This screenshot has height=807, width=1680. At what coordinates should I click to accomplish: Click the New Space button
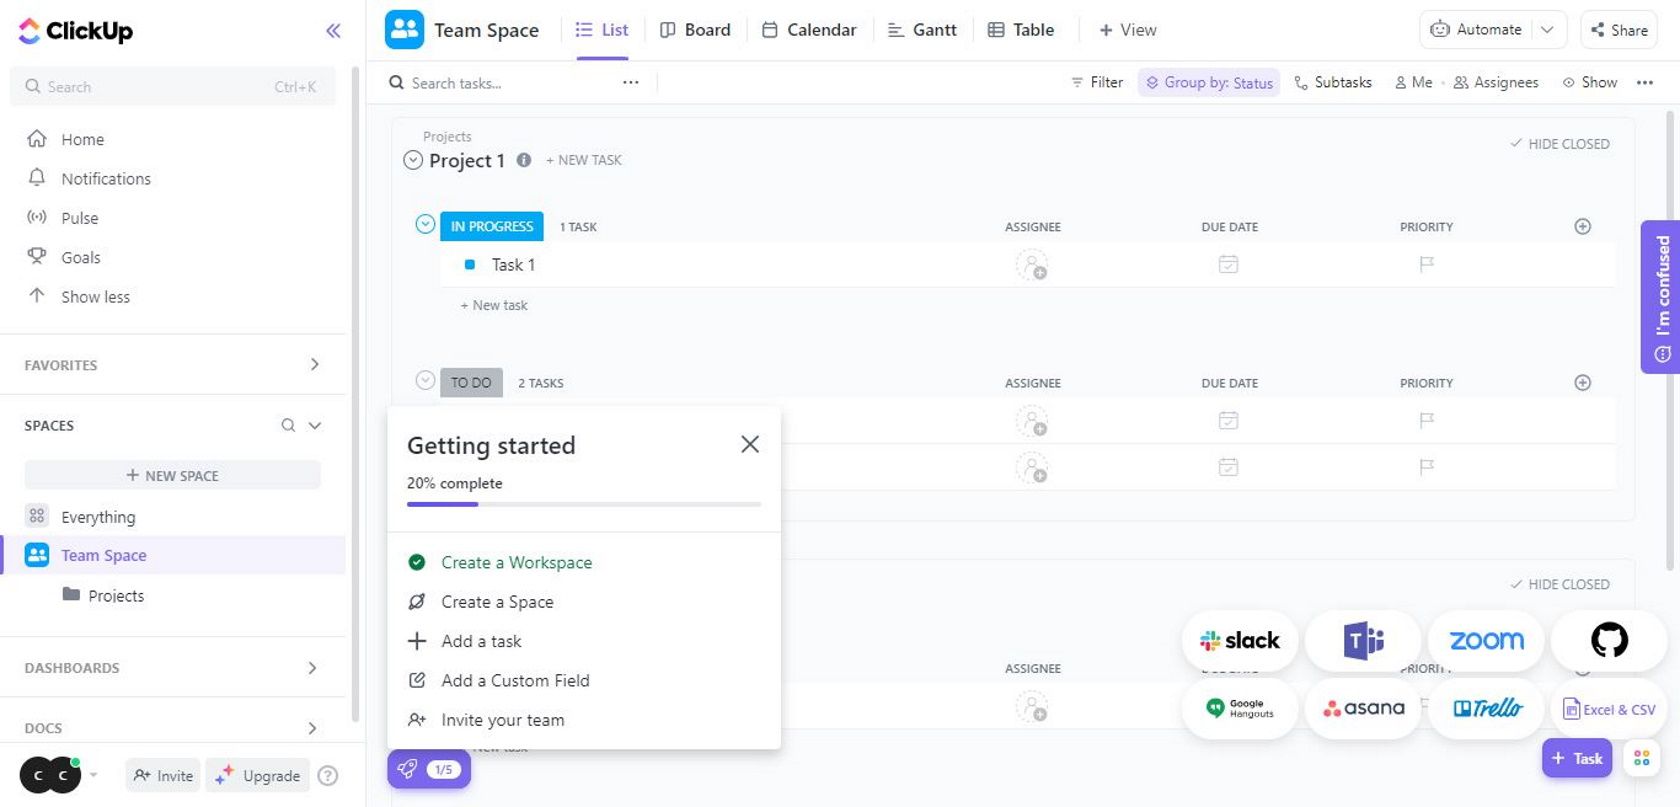pyautogui.click(x=172, y=475)
